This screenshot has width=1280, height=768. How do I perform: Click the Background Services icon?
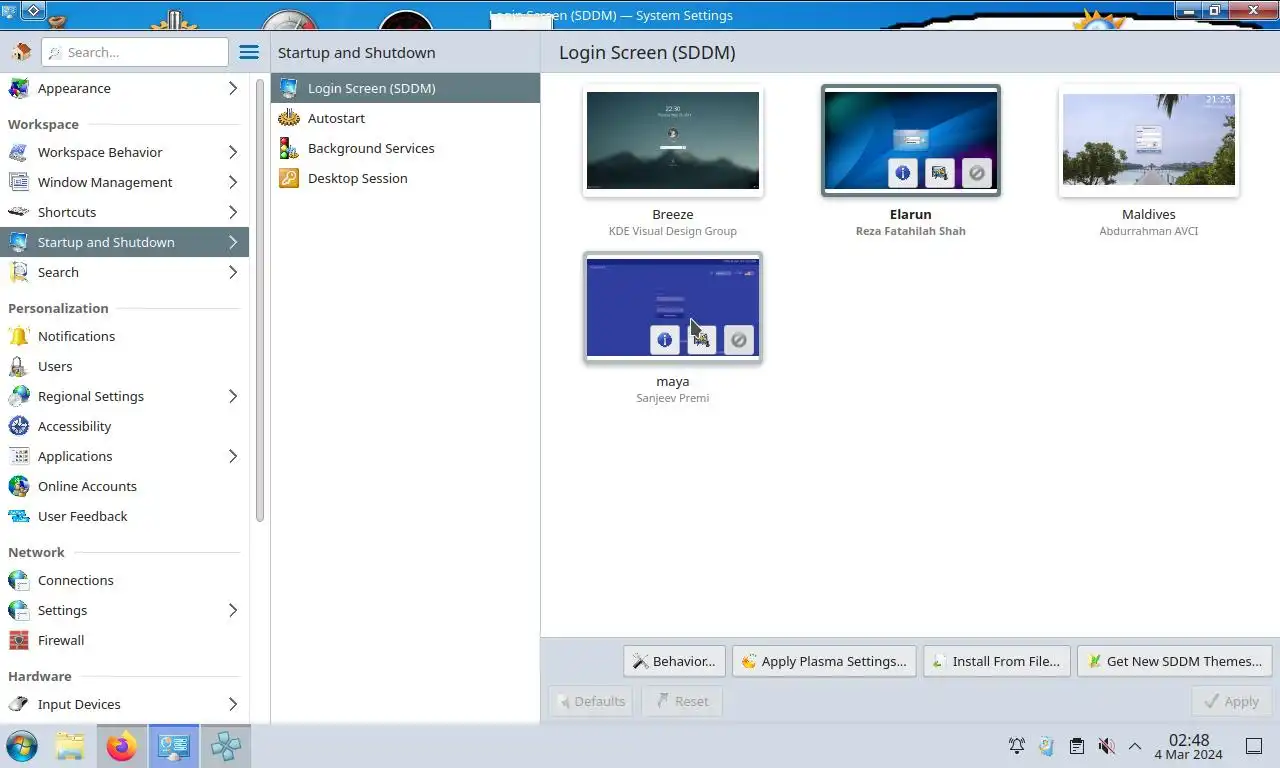(289, 148)
